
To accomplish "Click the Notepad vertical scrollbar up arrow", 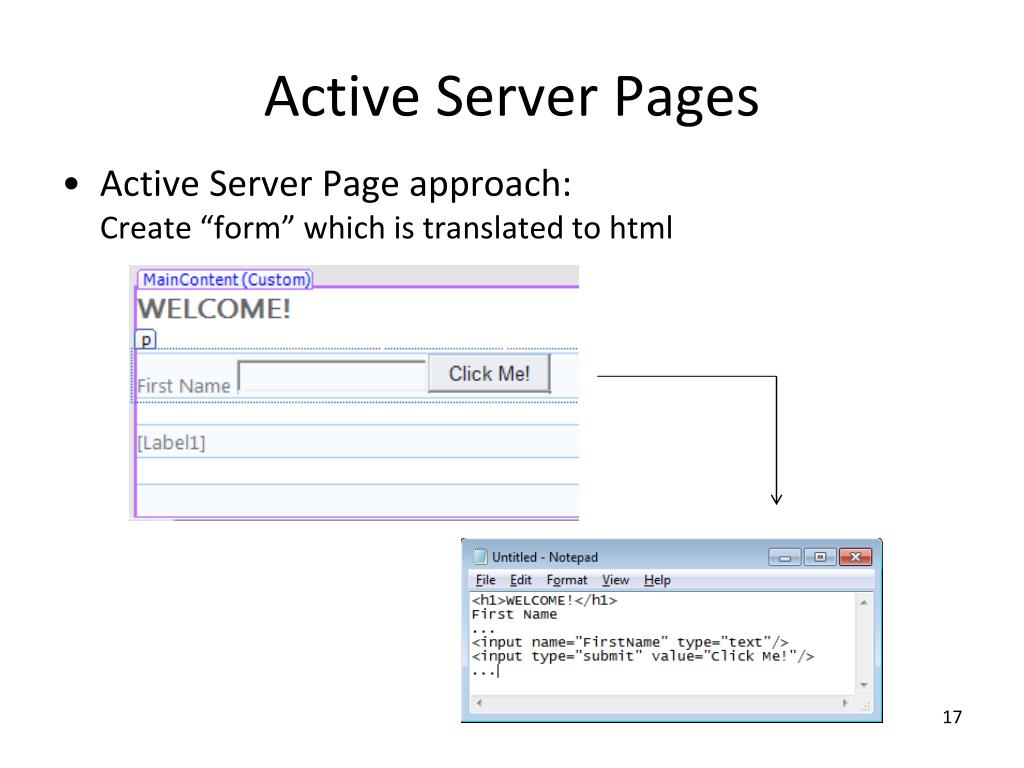I will (864, 602).
